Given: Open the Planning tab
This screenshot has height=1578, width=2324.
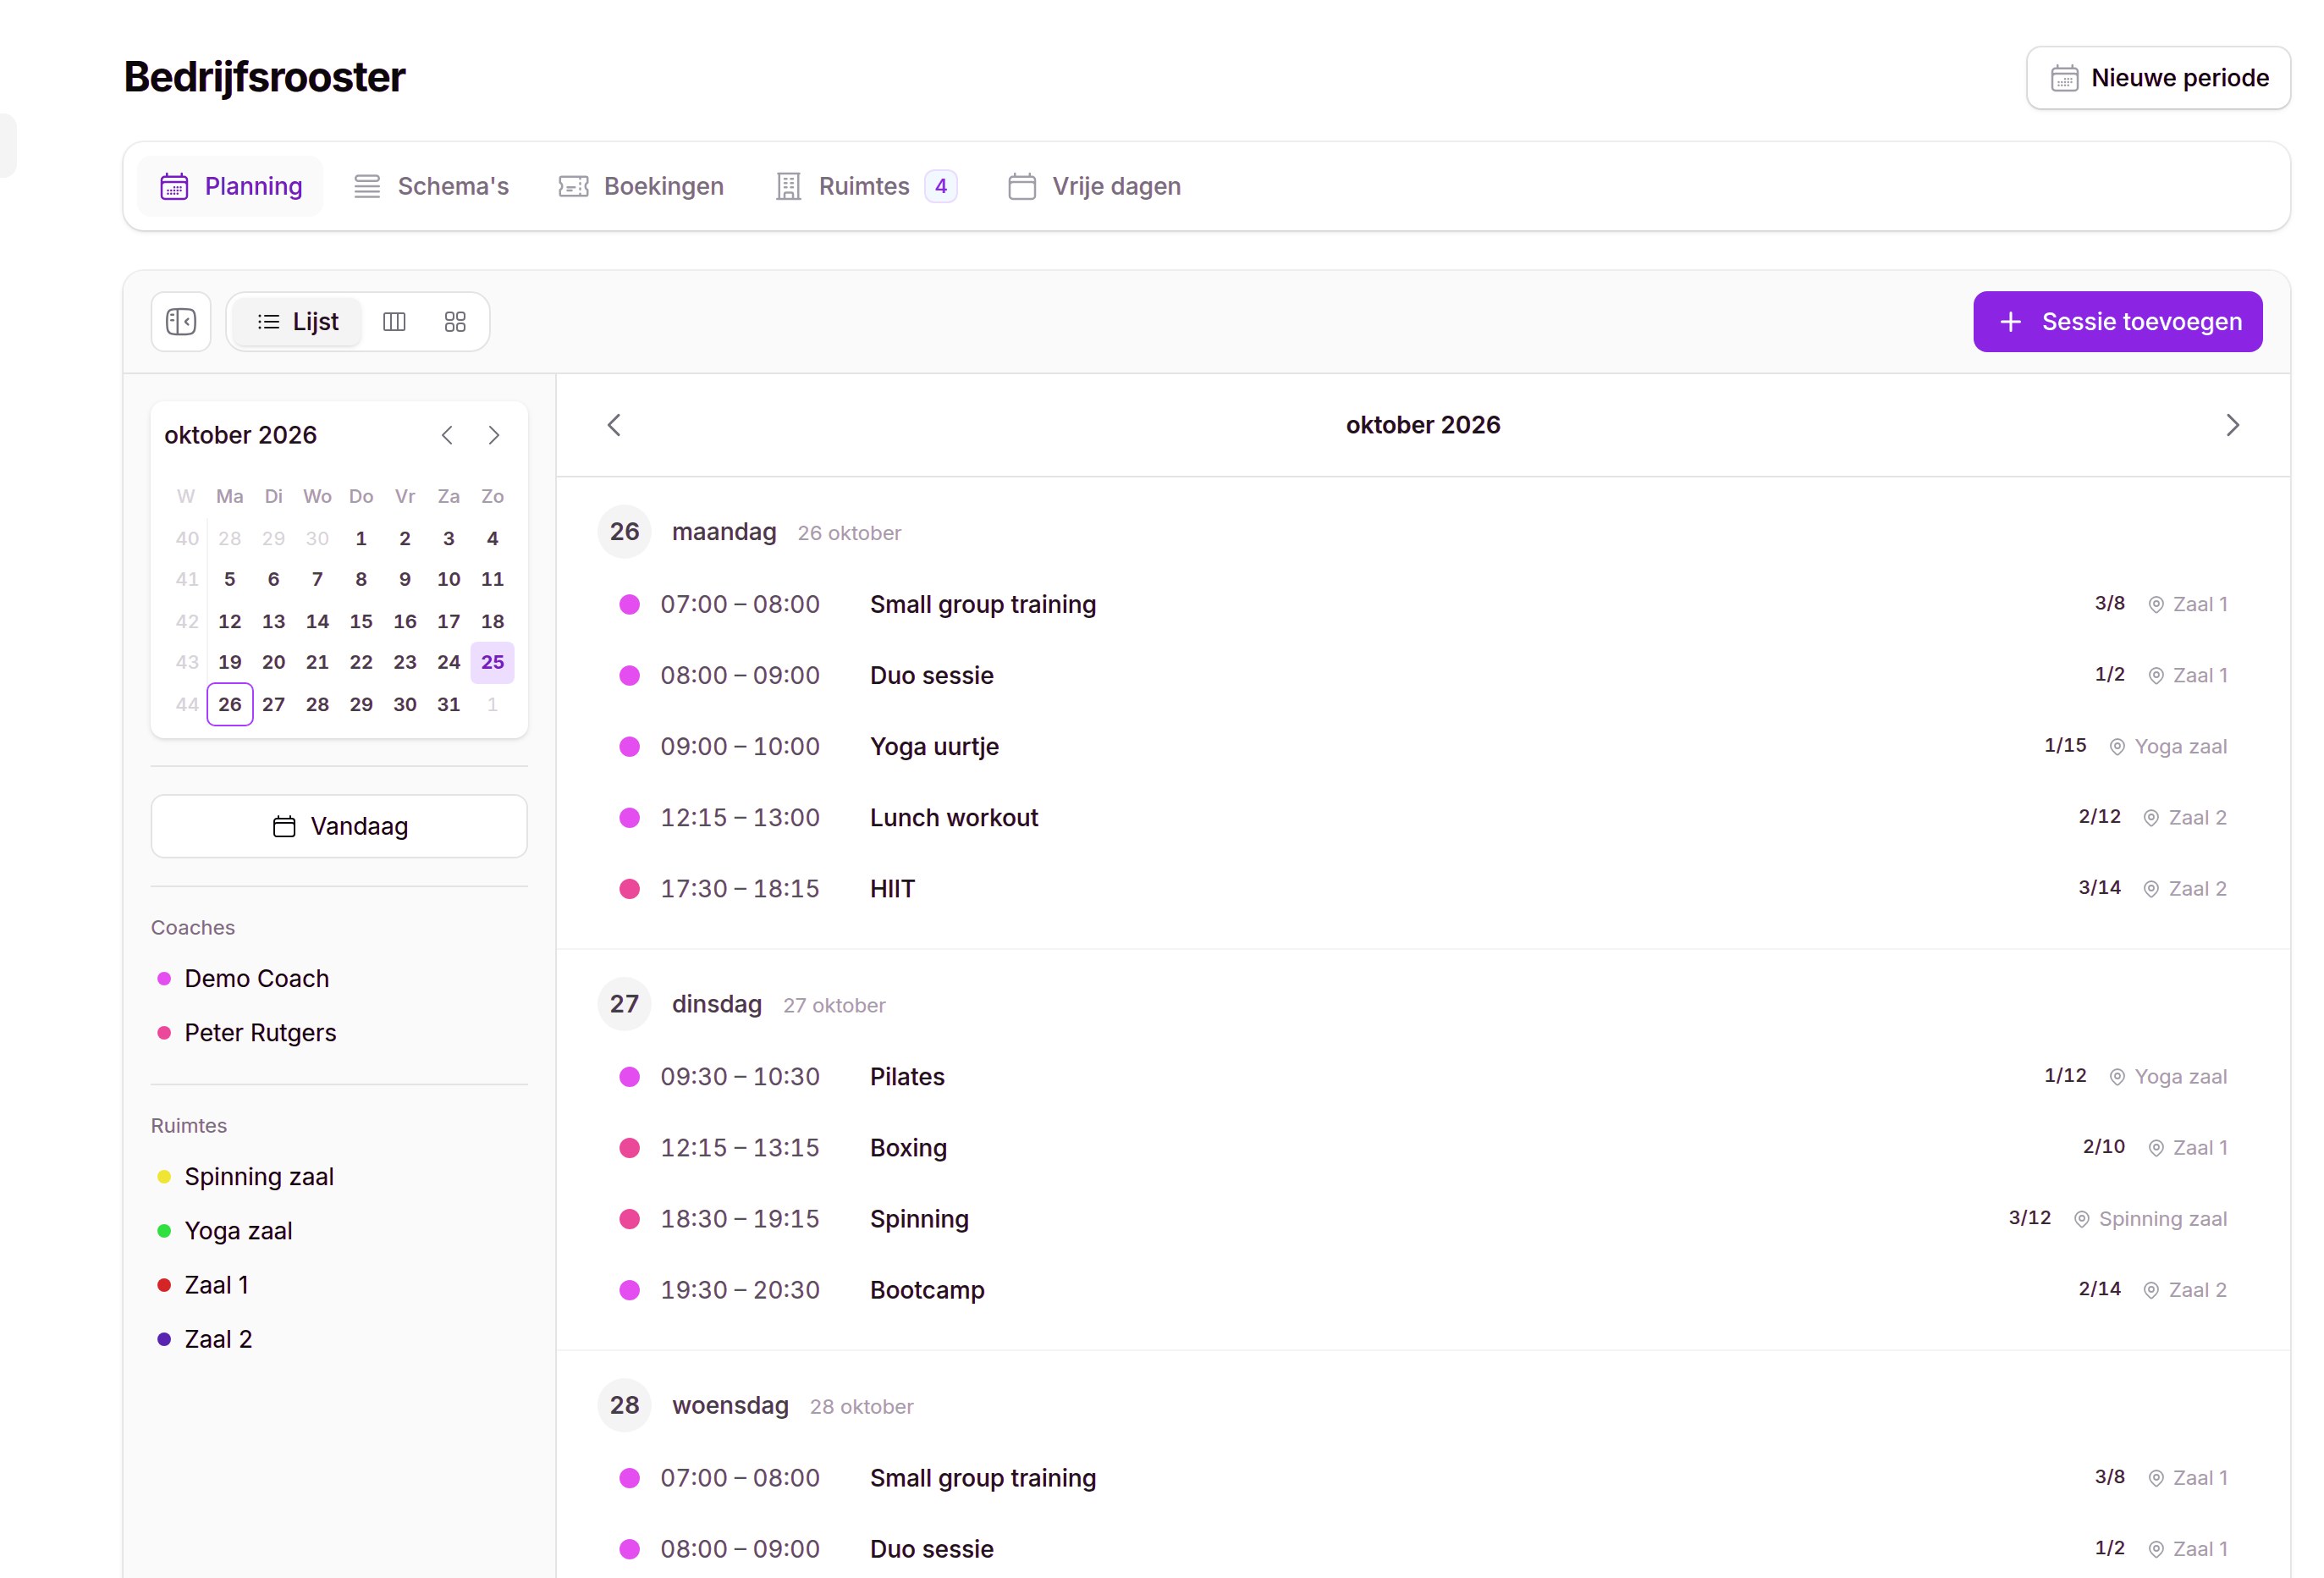Looking at the screenshot, I should [231, 186].
